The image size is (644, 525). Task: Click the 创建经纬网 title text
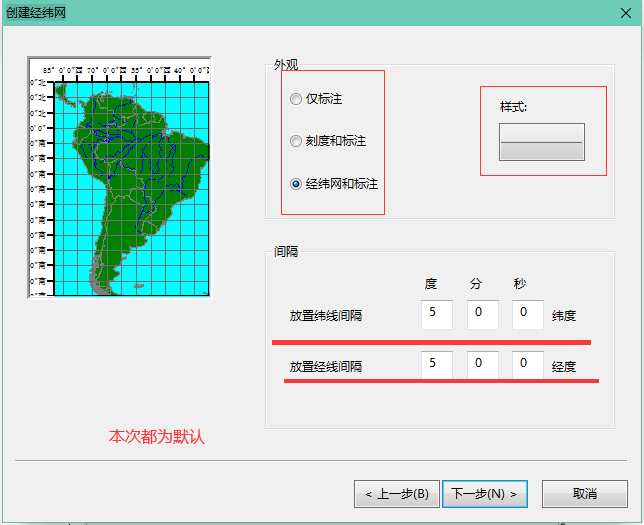(x=36, y=13)
